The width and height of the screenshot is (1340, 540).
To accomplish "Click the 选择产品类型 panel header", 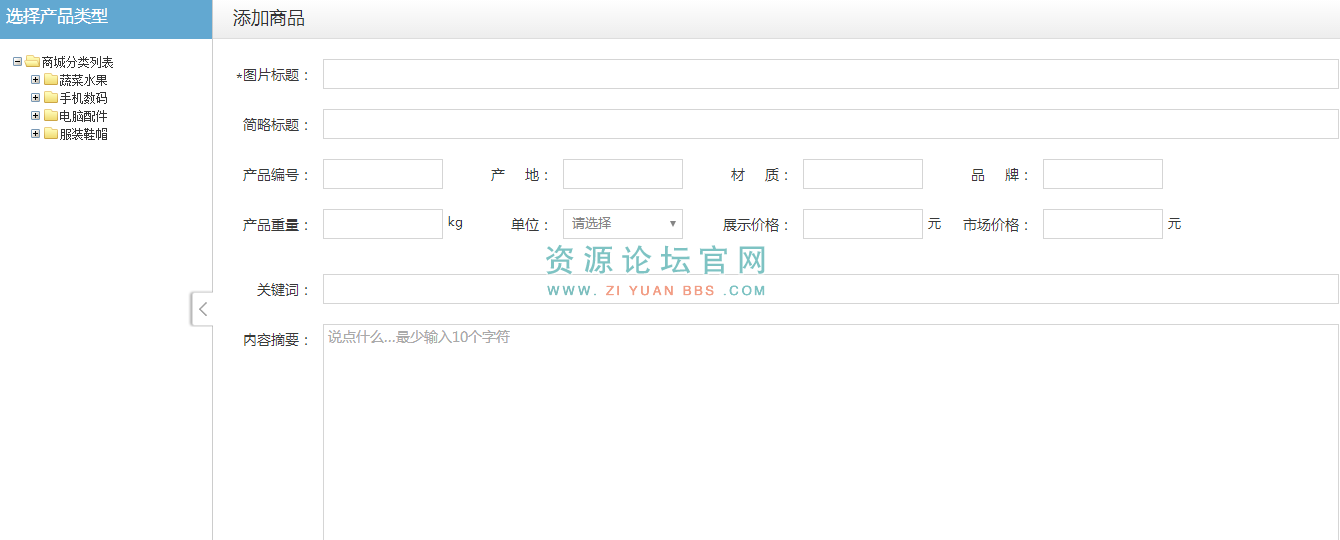I will tap(106, 19).
